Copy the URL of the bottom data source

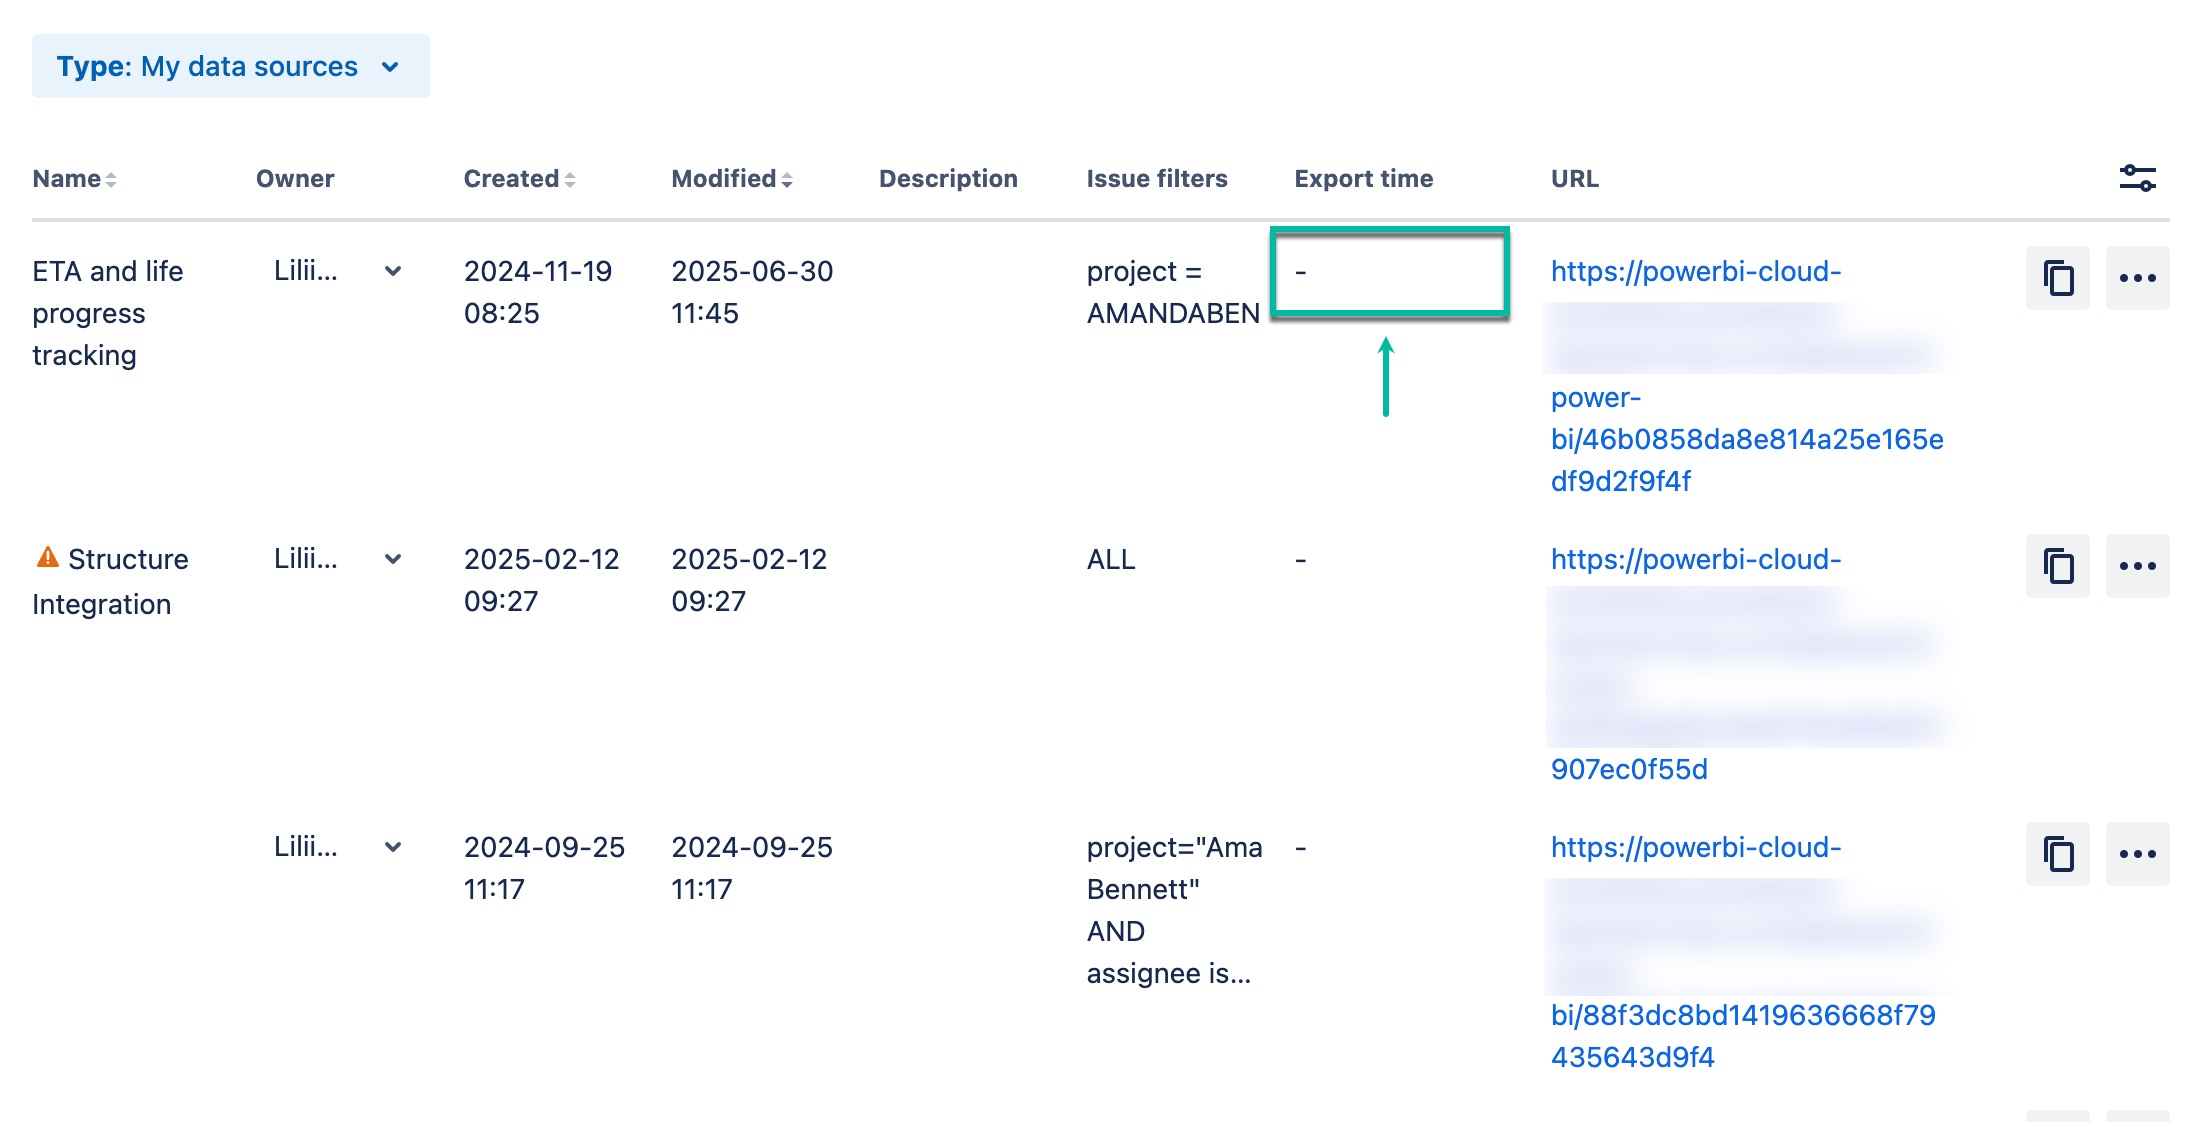[x=2057, y=854]
